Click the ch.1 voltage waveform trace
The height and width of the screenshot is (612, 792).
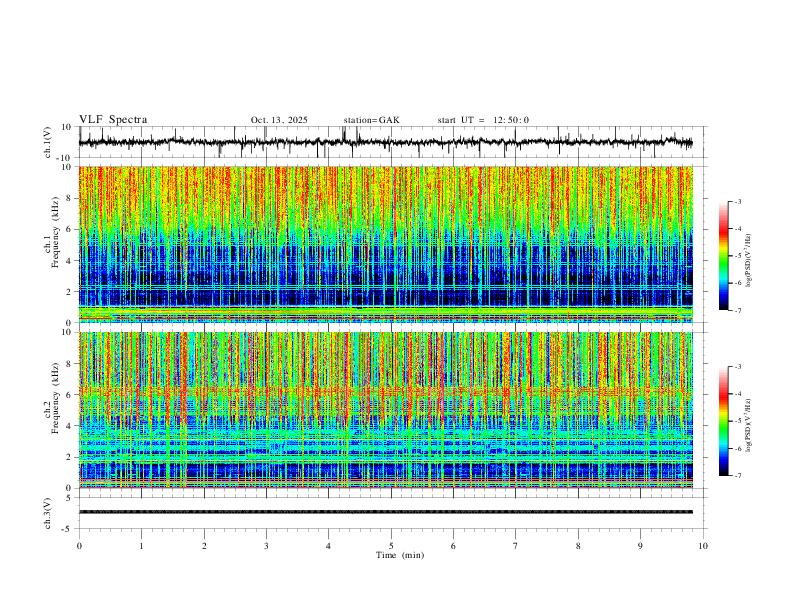click(x=385, y=142)
